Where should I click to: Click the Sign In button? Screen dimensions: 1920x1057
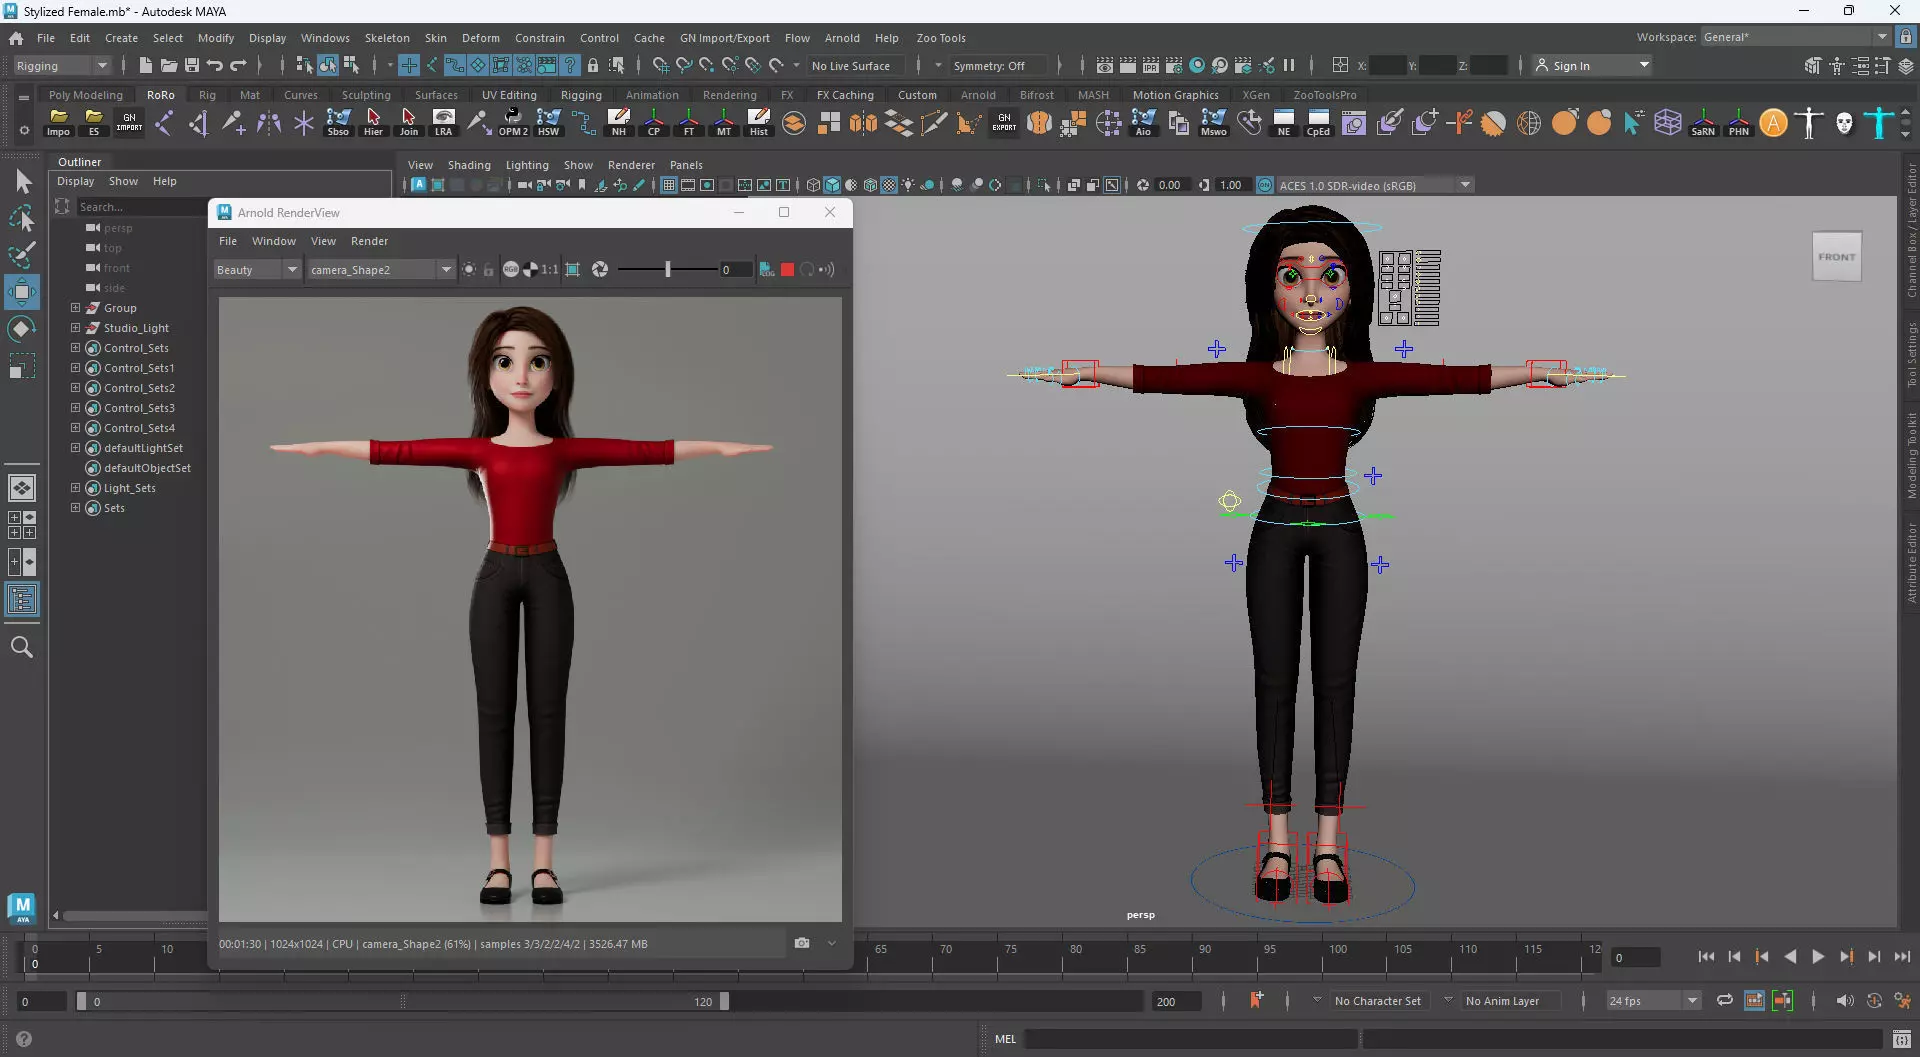point(1592,66)
